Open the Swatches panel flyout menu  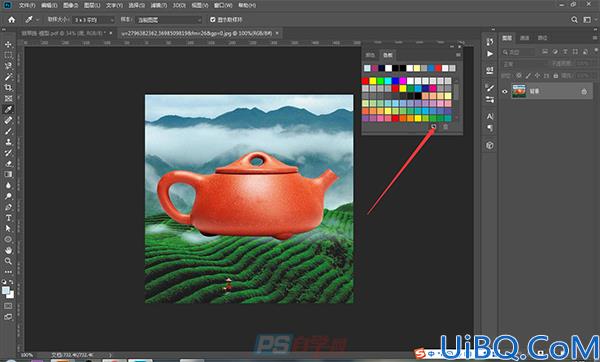pyautogui.click(x=458, y=55)
